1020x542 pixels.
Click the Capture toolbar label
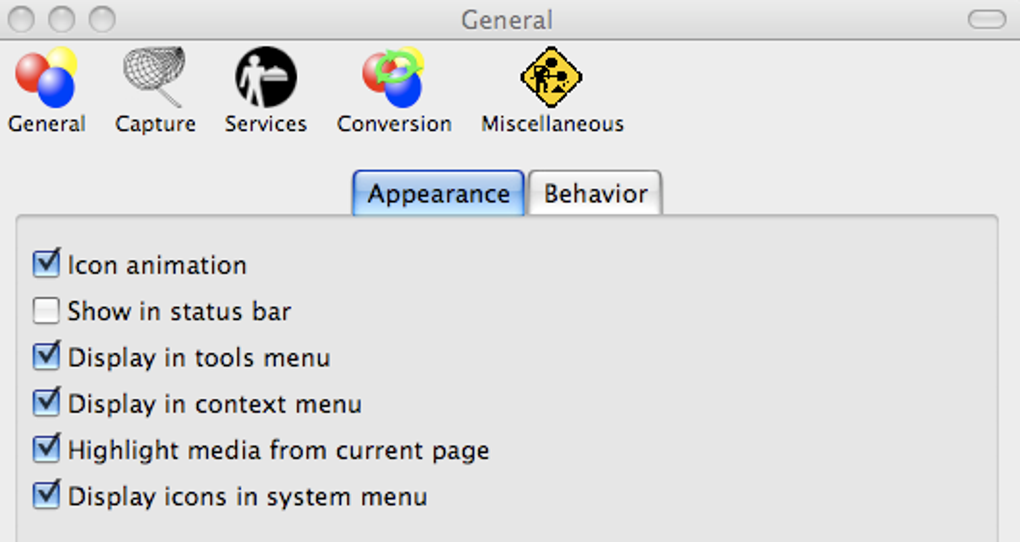[x=155, y=124]
